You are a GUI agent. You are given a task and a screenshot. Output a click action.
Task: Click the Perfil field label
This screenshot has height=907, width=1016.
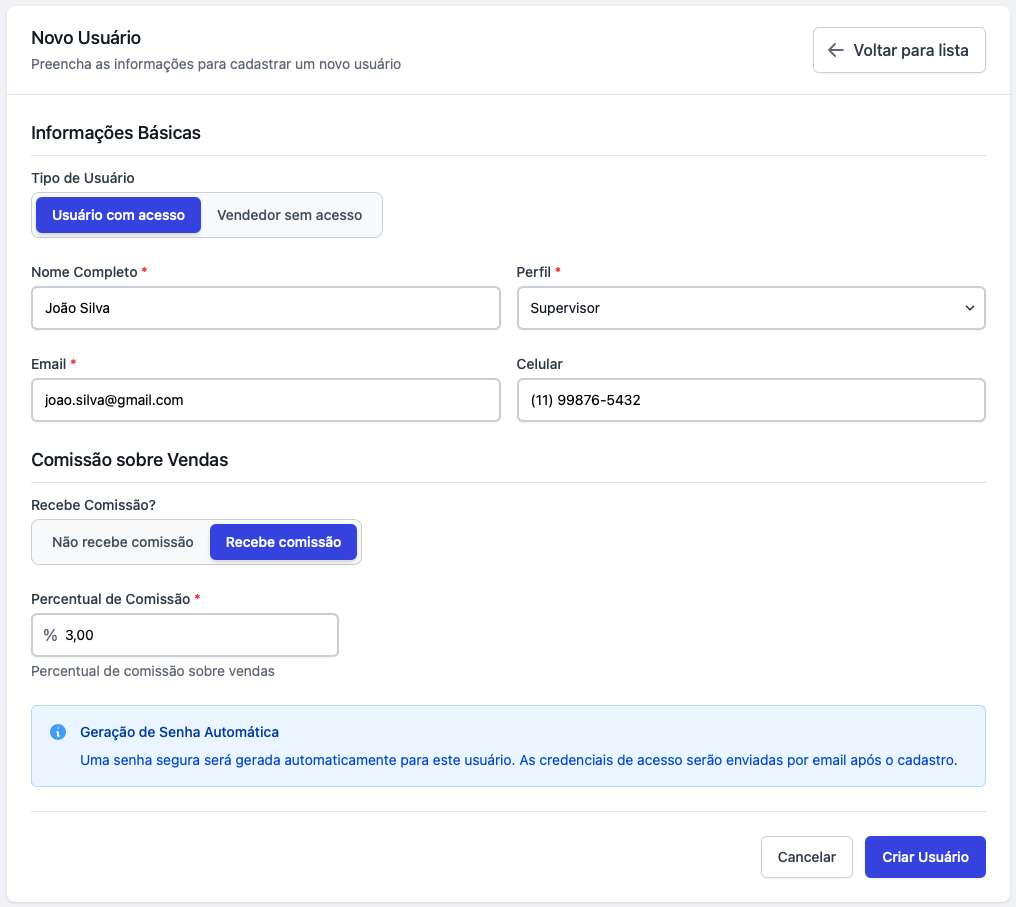[533, 272]
